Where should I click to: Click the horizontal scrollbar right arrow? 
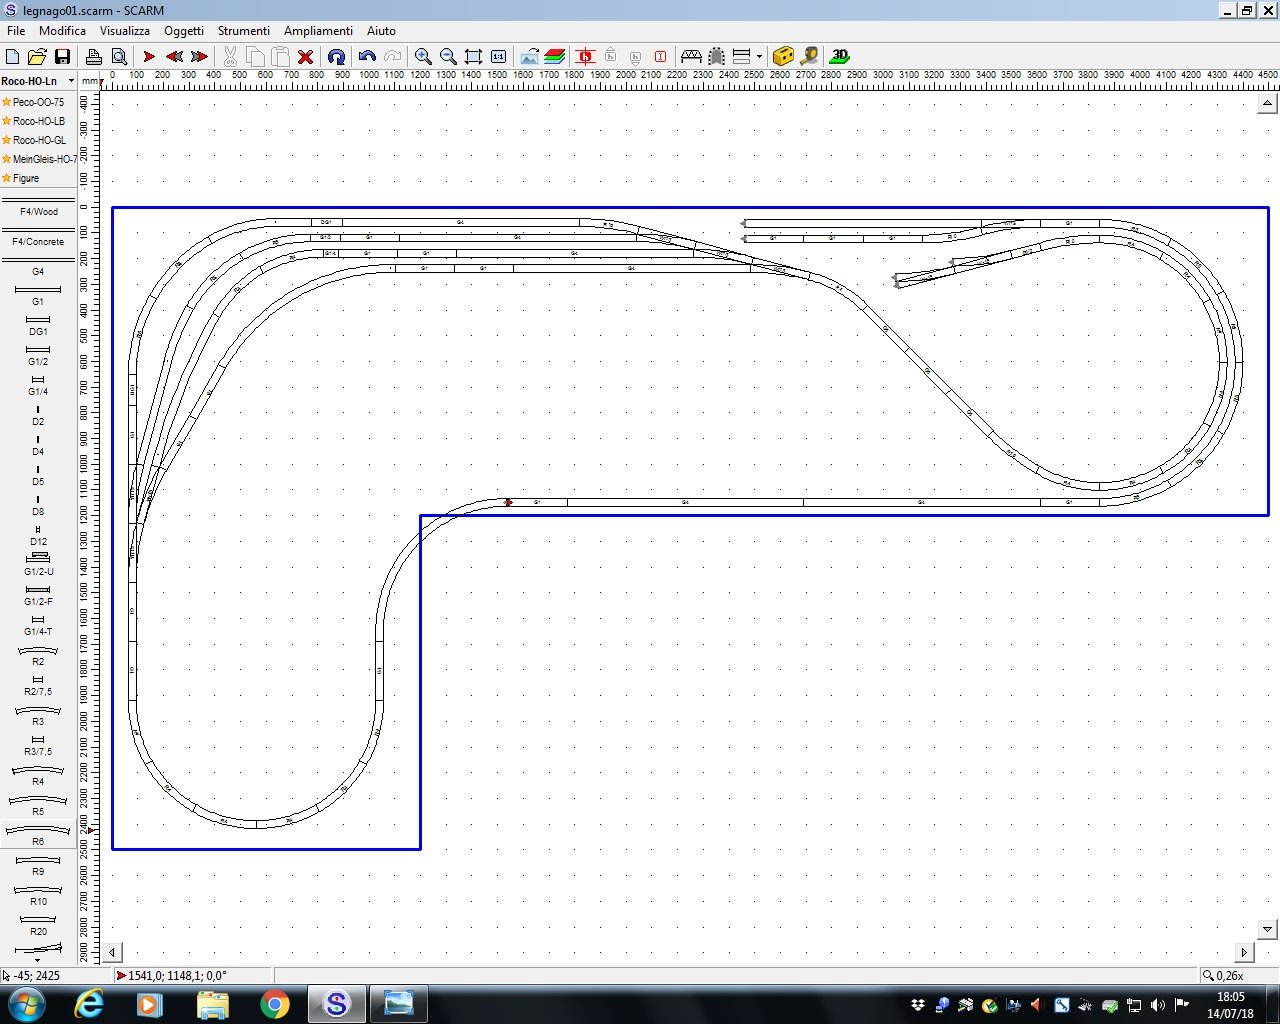pyautogui.click(x=1244, y=952)
